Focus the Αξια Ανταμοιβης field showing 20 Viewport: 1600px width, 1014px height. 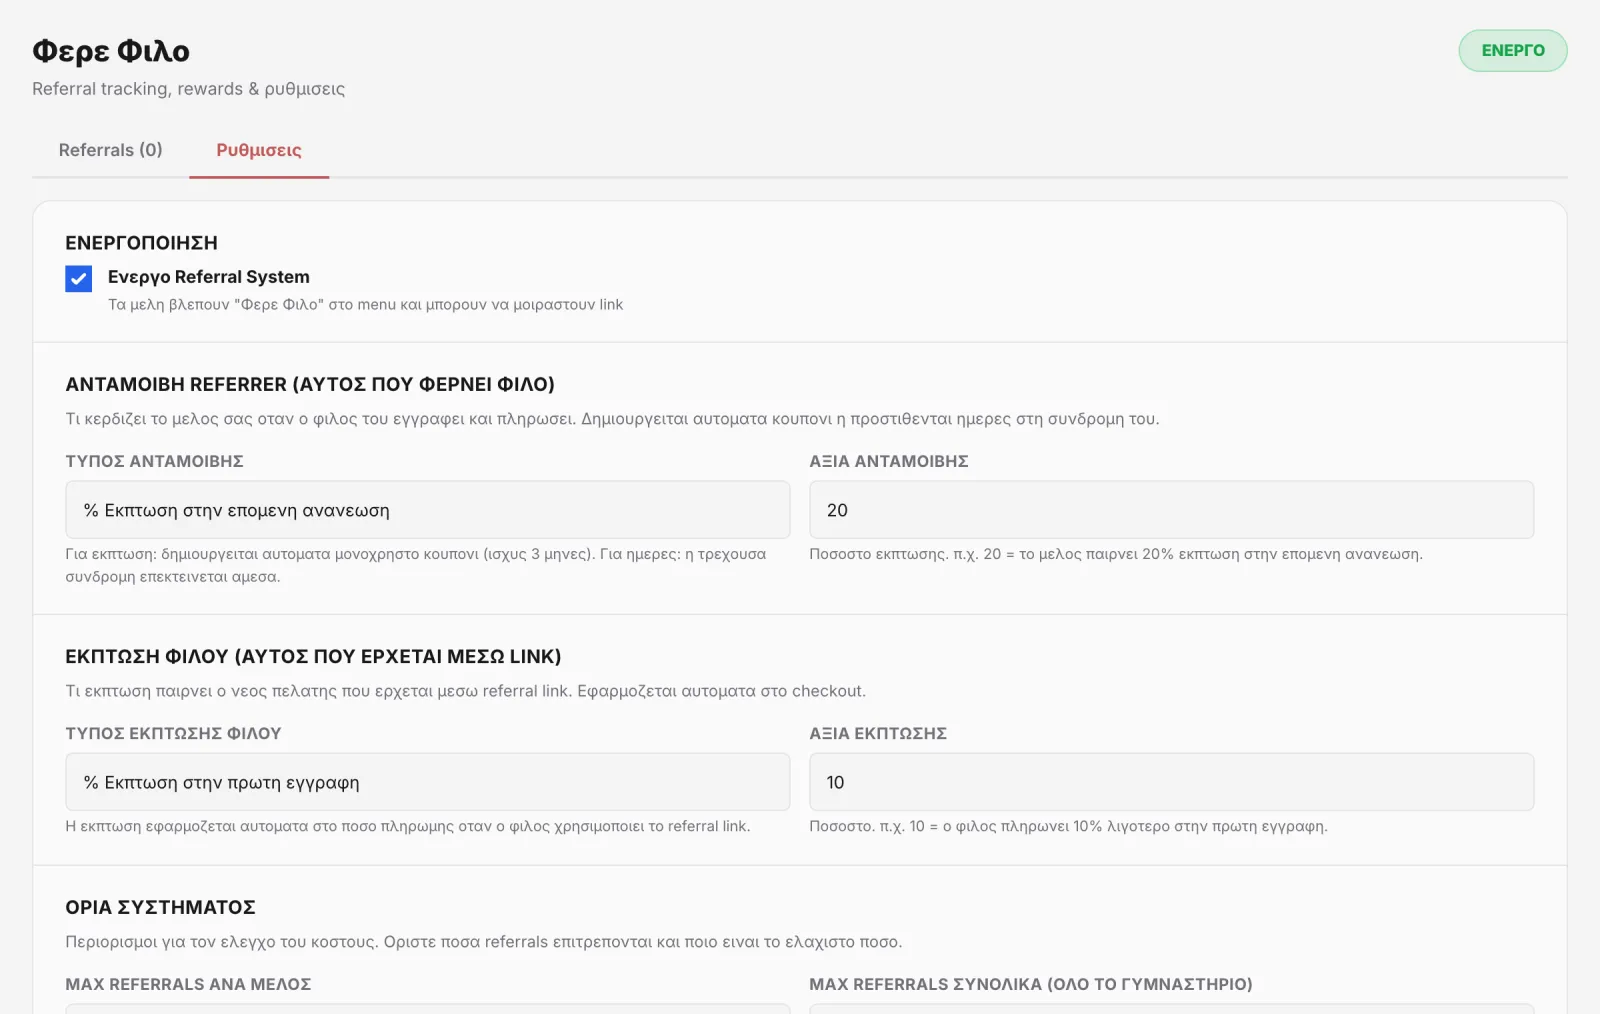[x=1171, y=510]
